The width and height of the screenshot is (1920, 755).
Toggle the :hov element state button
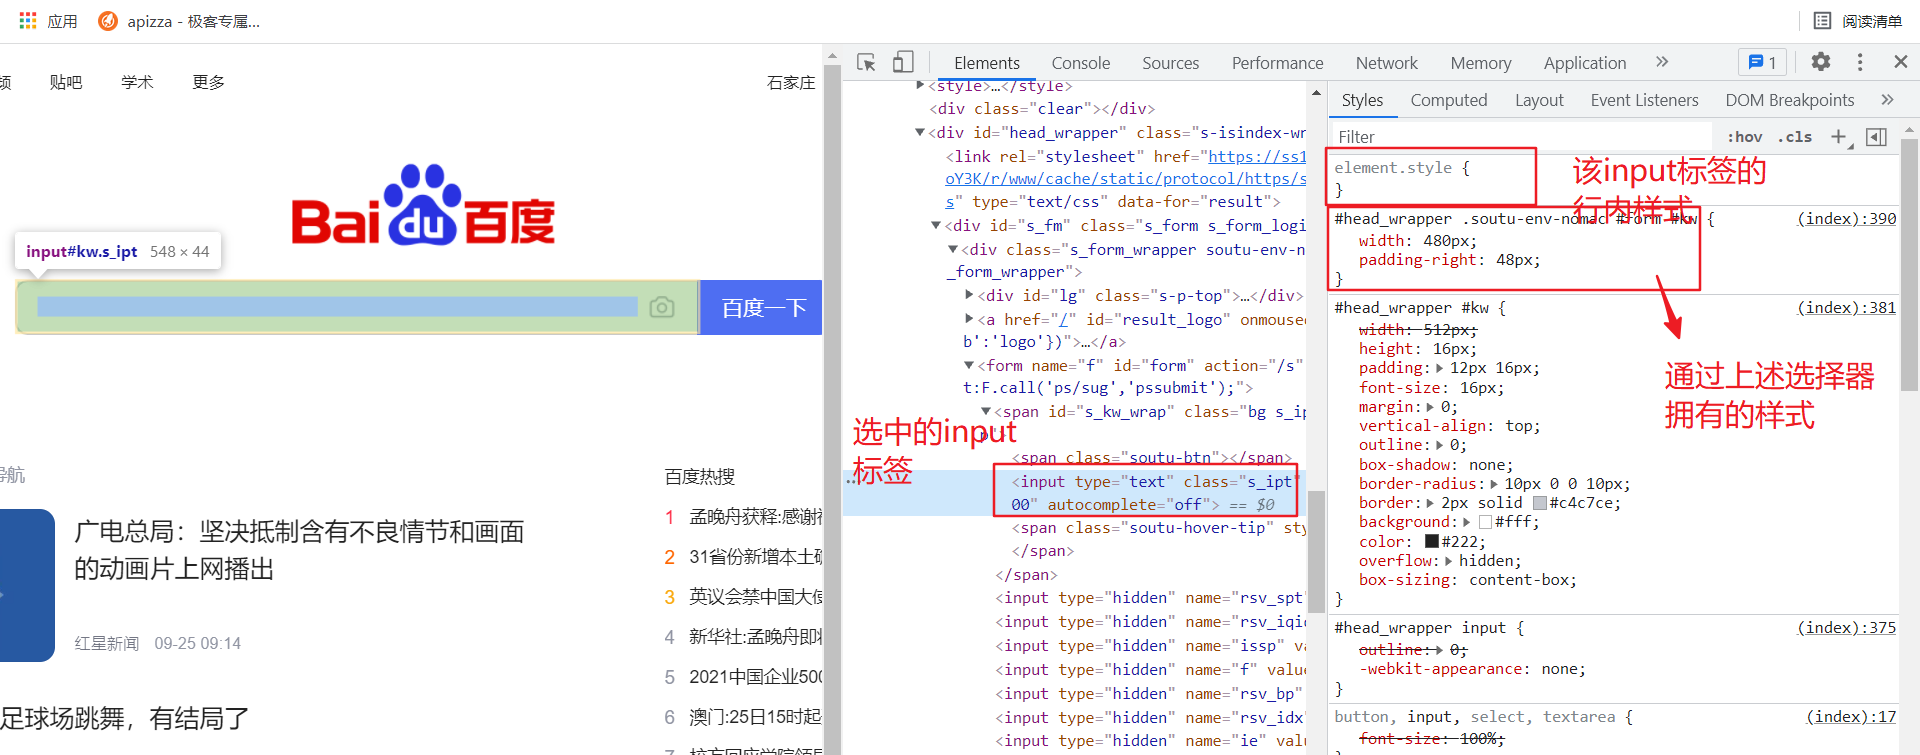[1744, 137]
